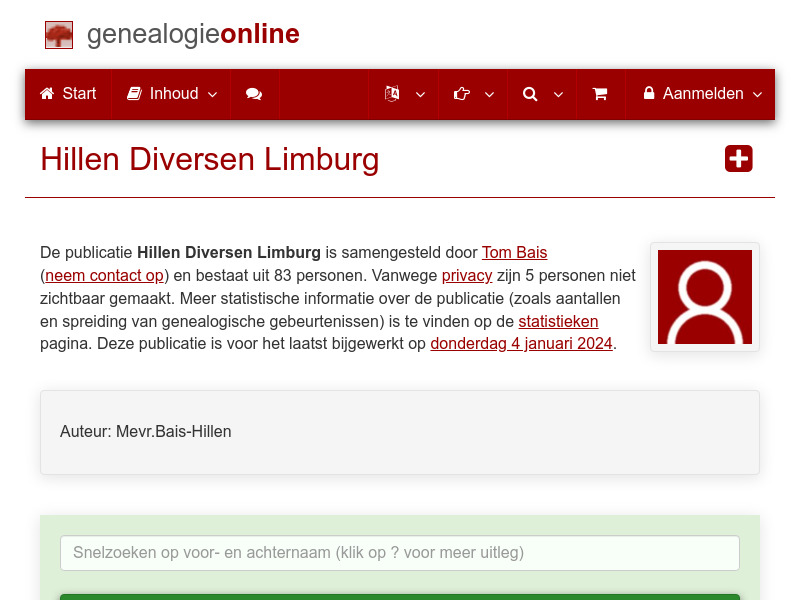The height and width of the screenshot is (600, 800).
Task: Open the Tom Bais profile link
Action: pyautogui.click(x=514, y=252)
